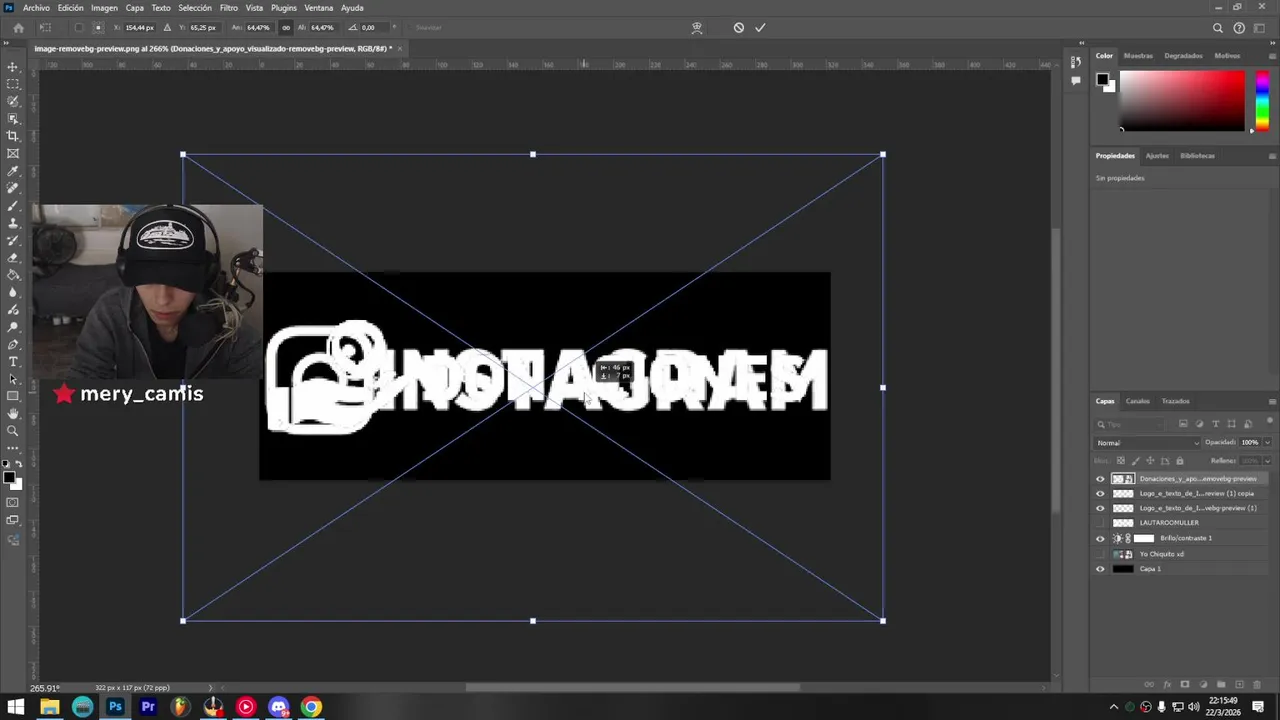The image size is (1280, 720).
Task: Open the Propiedades panel menu
Action: tap(1272, 156)
